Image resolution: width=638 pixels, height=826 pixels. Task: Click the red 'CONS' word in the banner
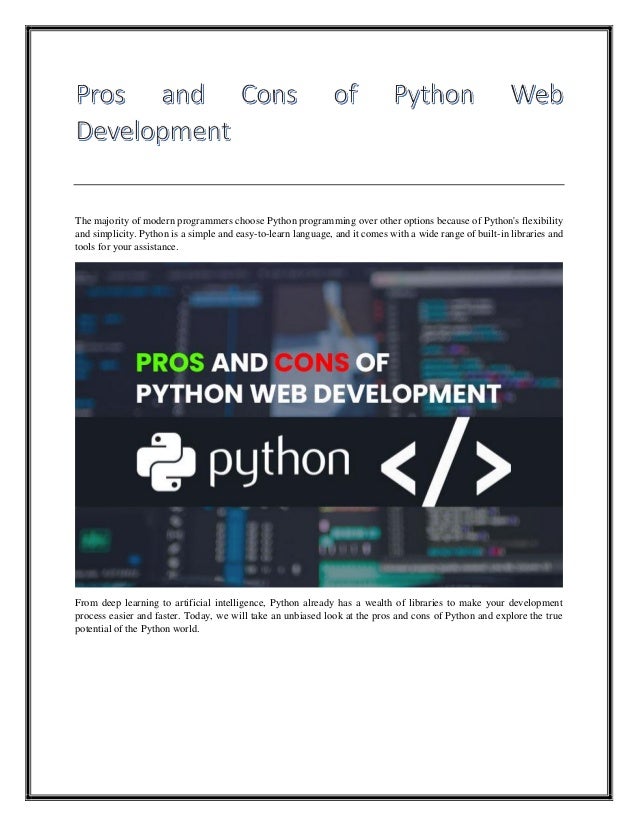(x=311, y=362)
